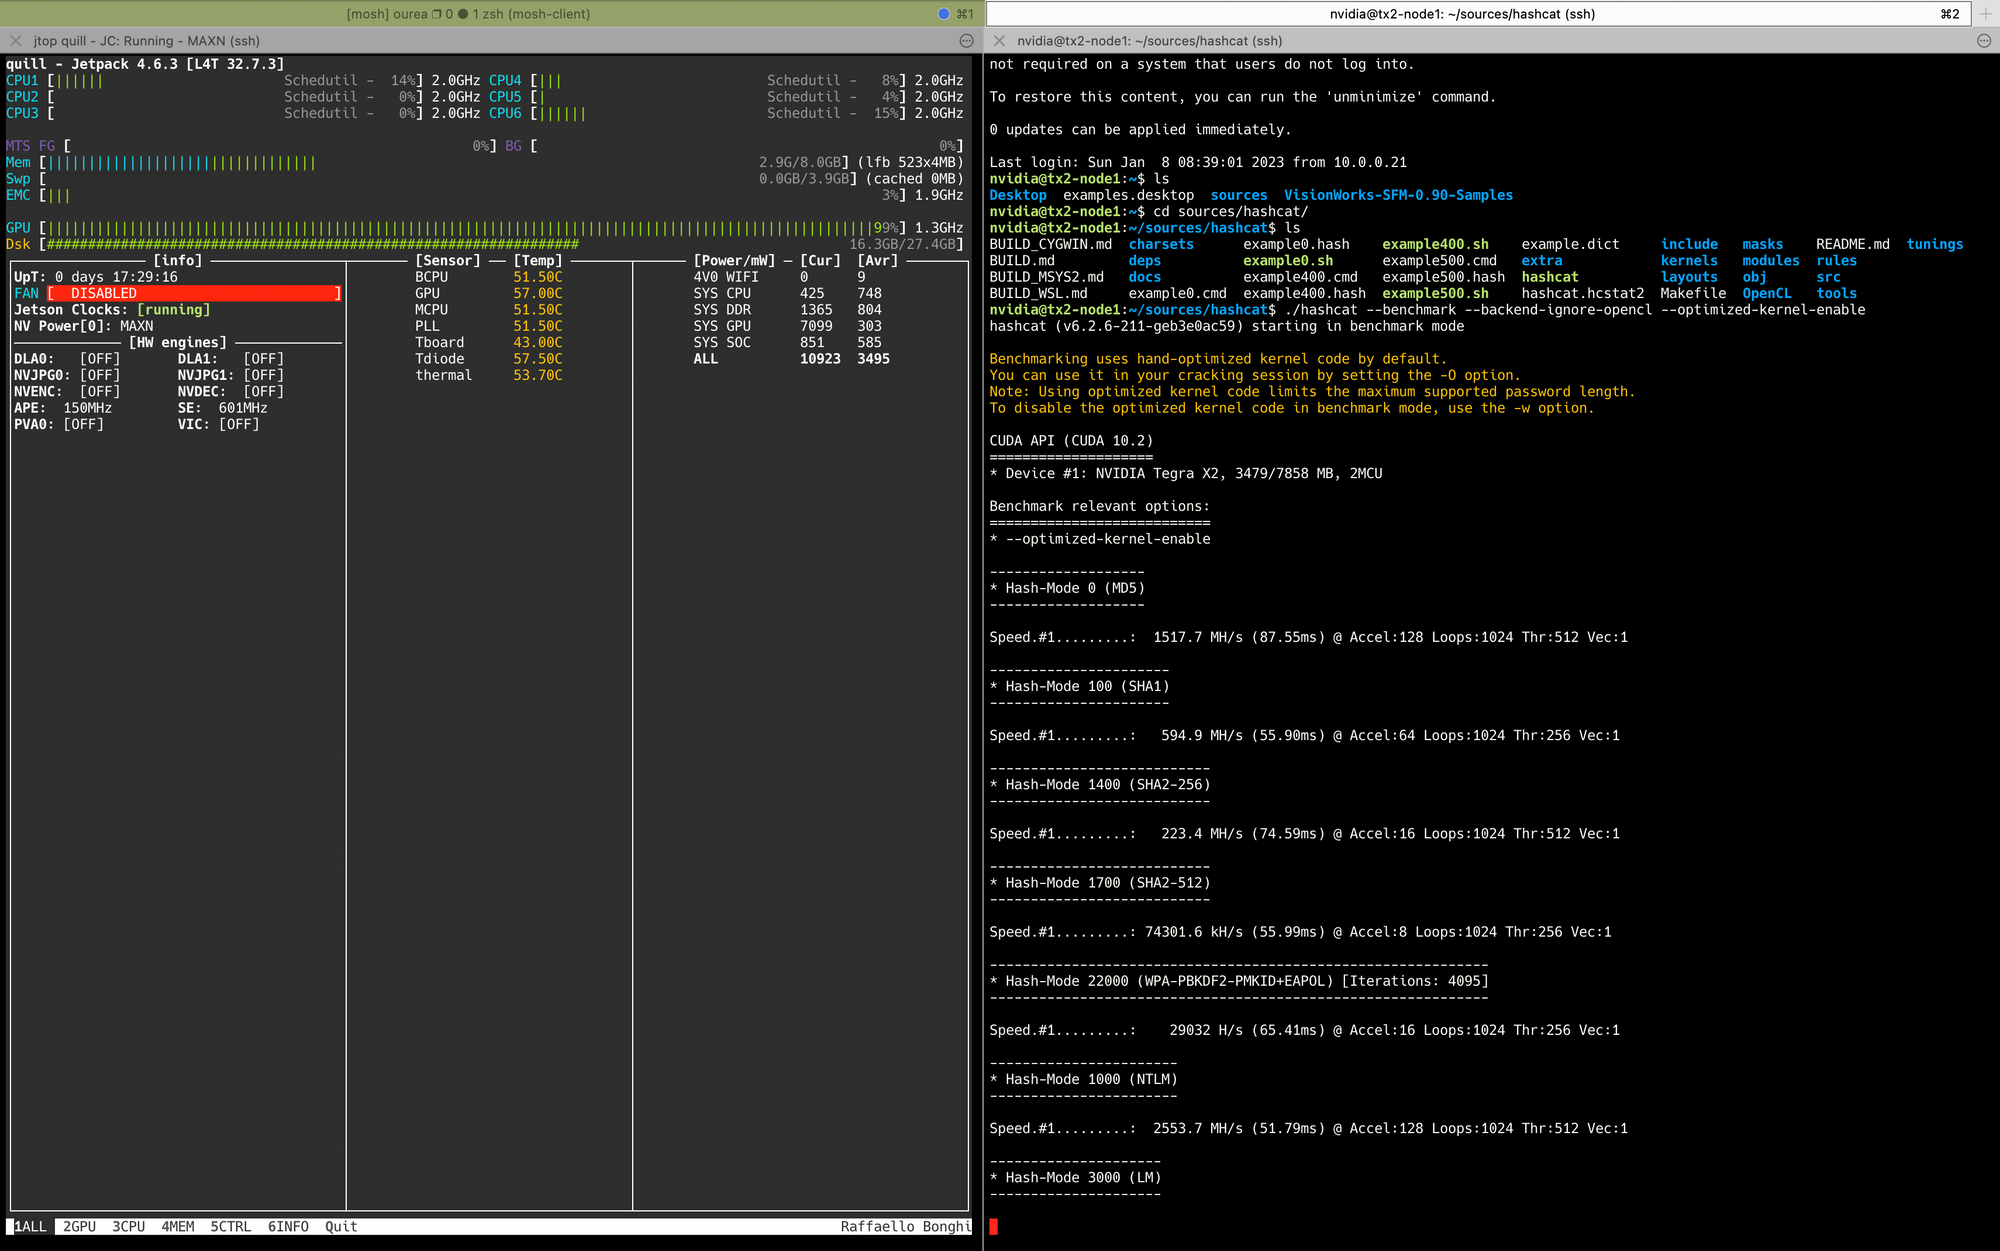Click the SHA1 594.9 MH/s speed line
The width and height of the screenshot is (2000, 1251).
tap(1304, 735)
